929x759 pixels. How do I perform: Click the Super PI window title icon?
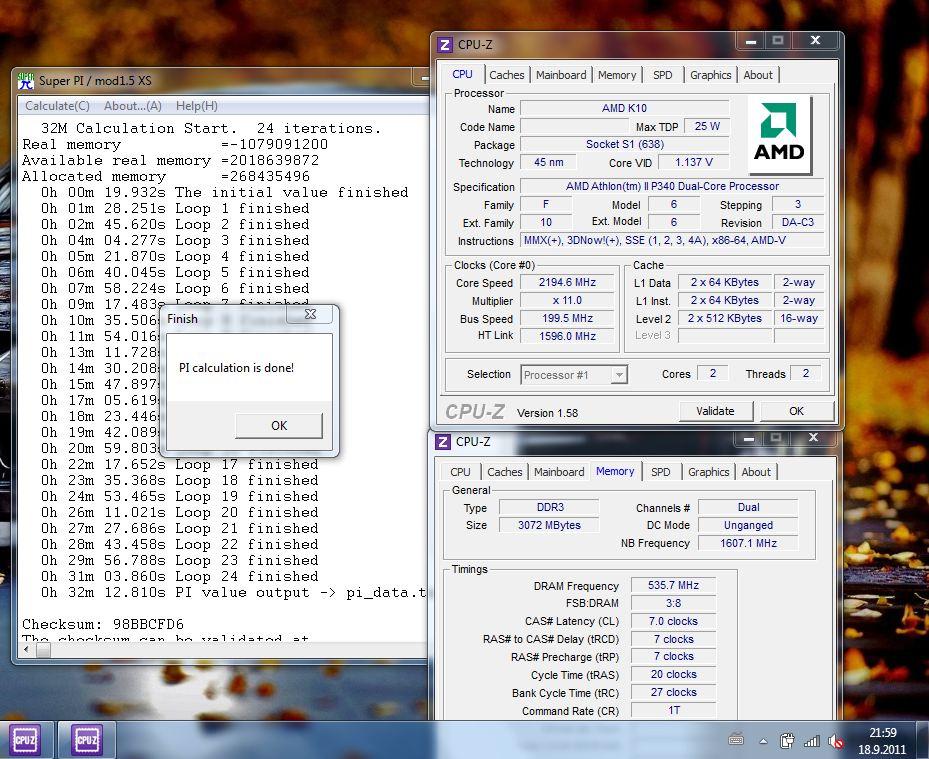click(x=26, y=80)
